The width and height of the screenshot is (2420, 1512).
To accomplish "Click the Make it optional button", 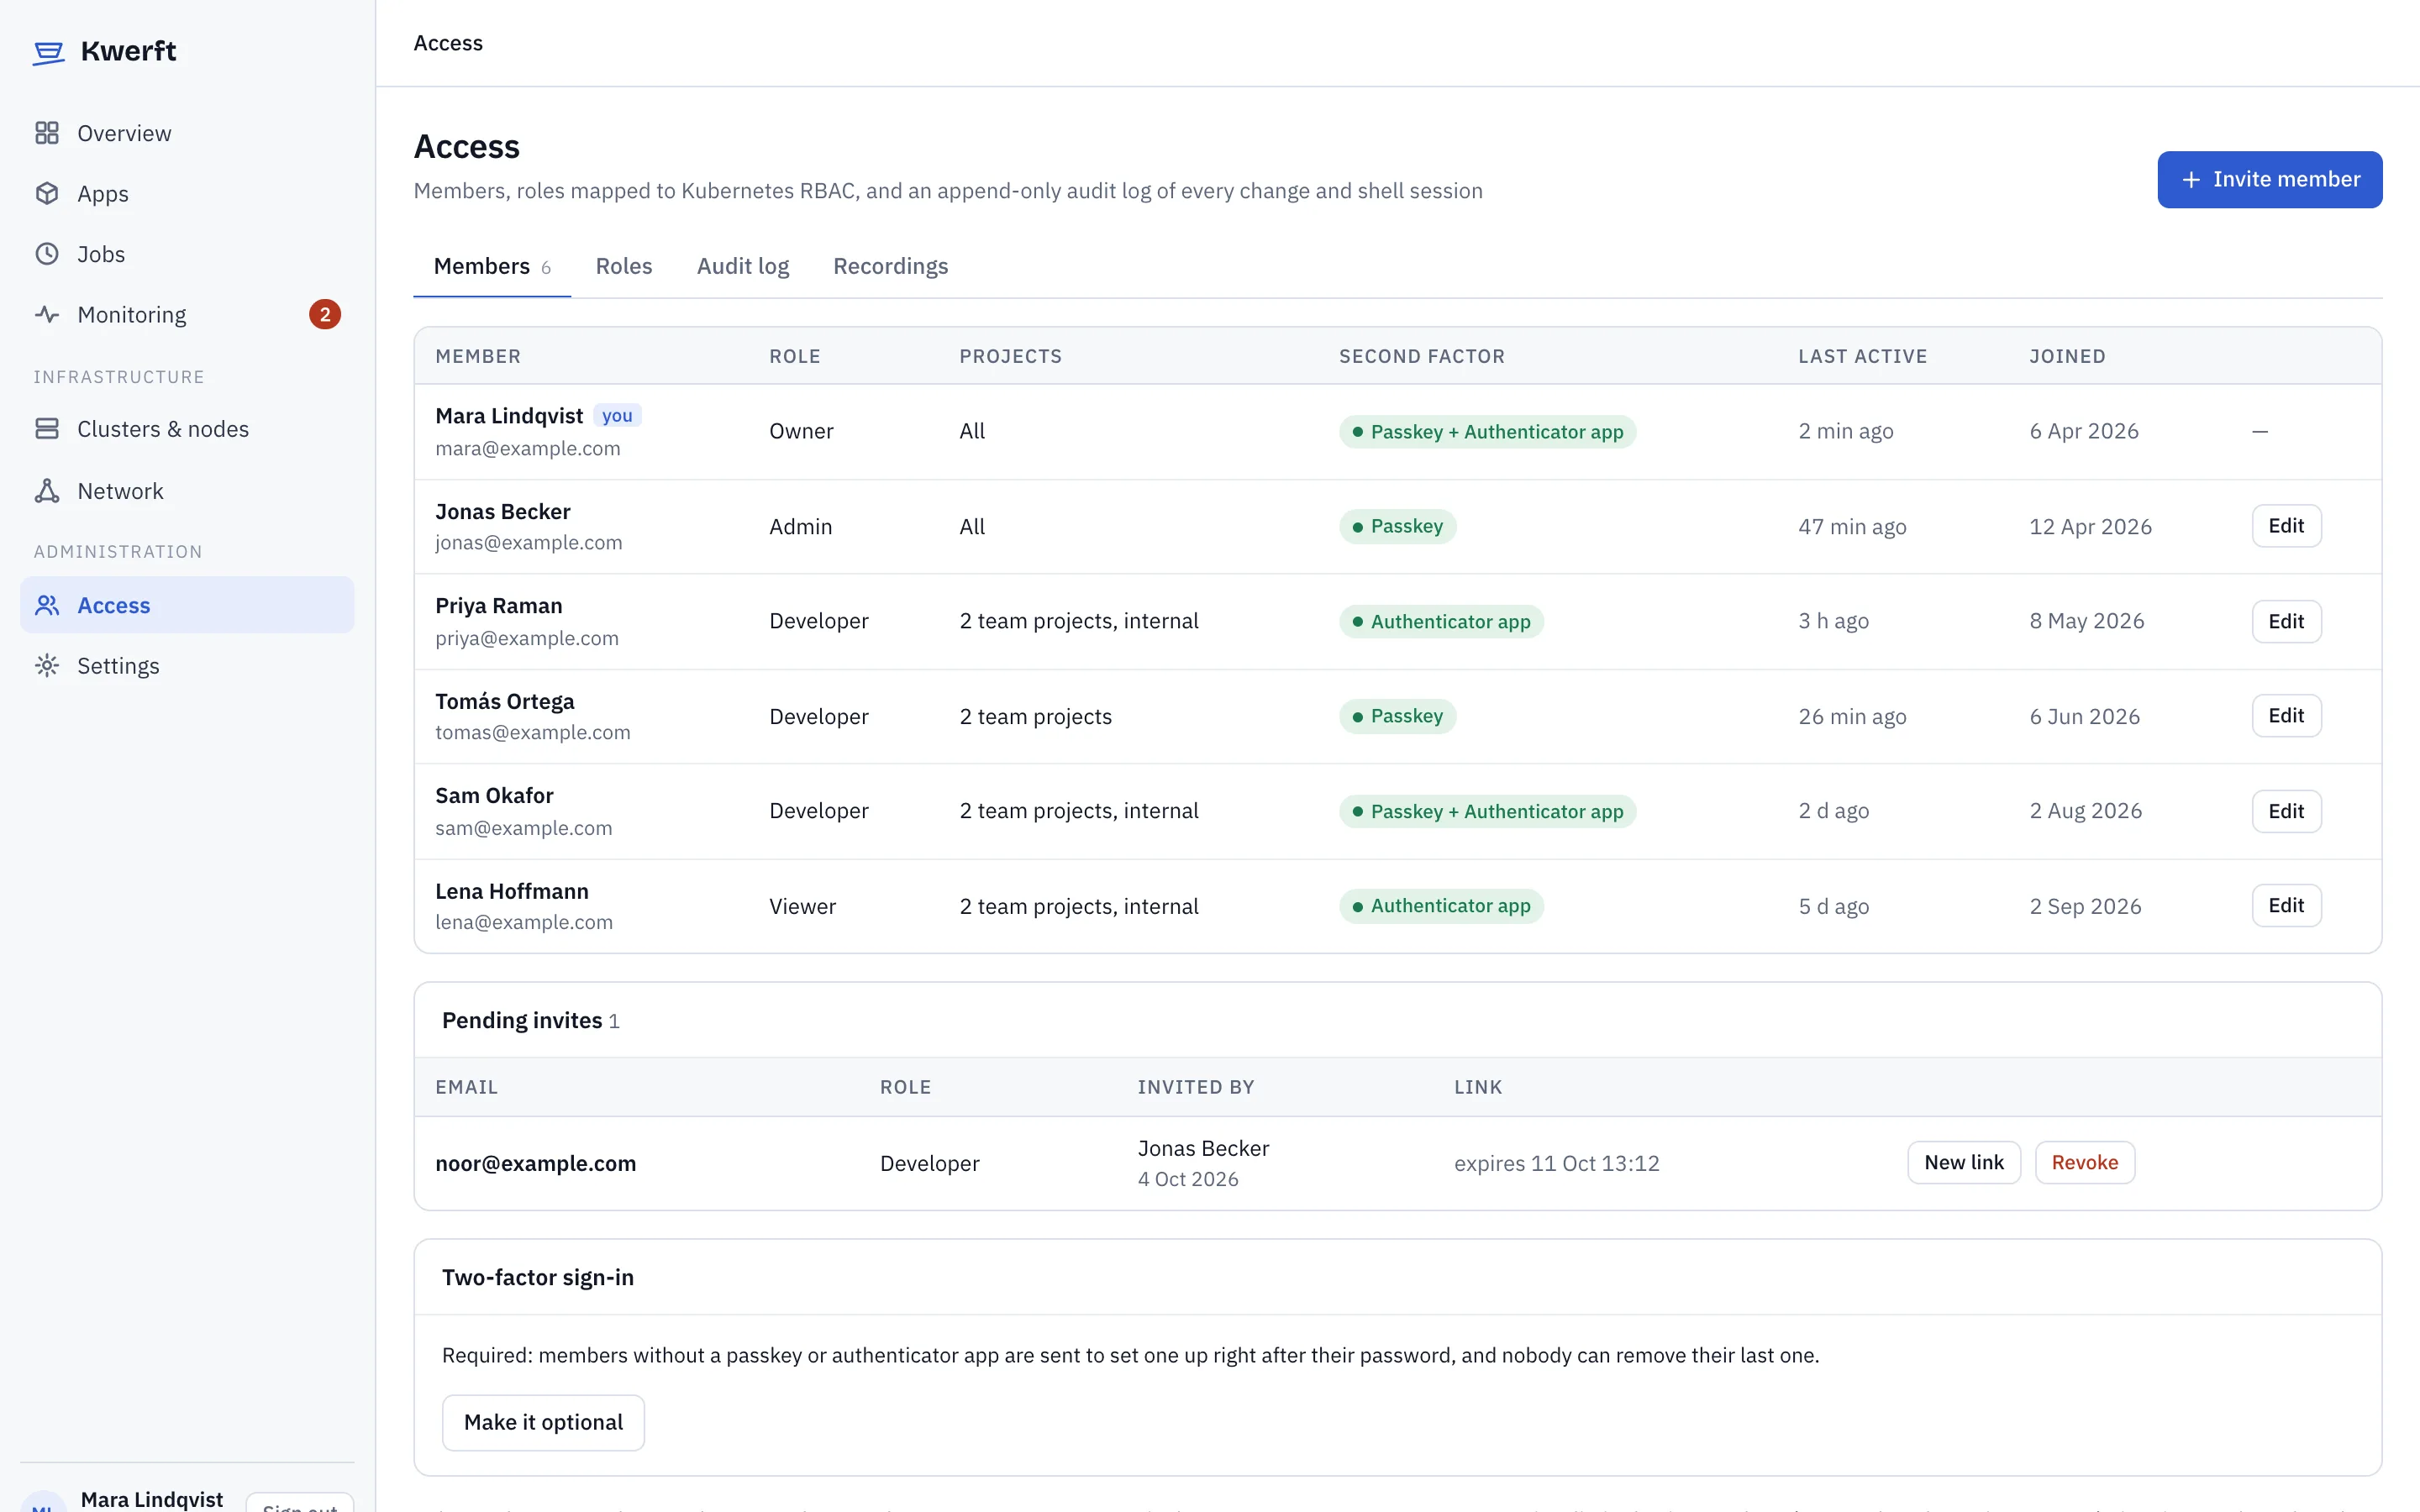I will click(x=543, y=1422).
